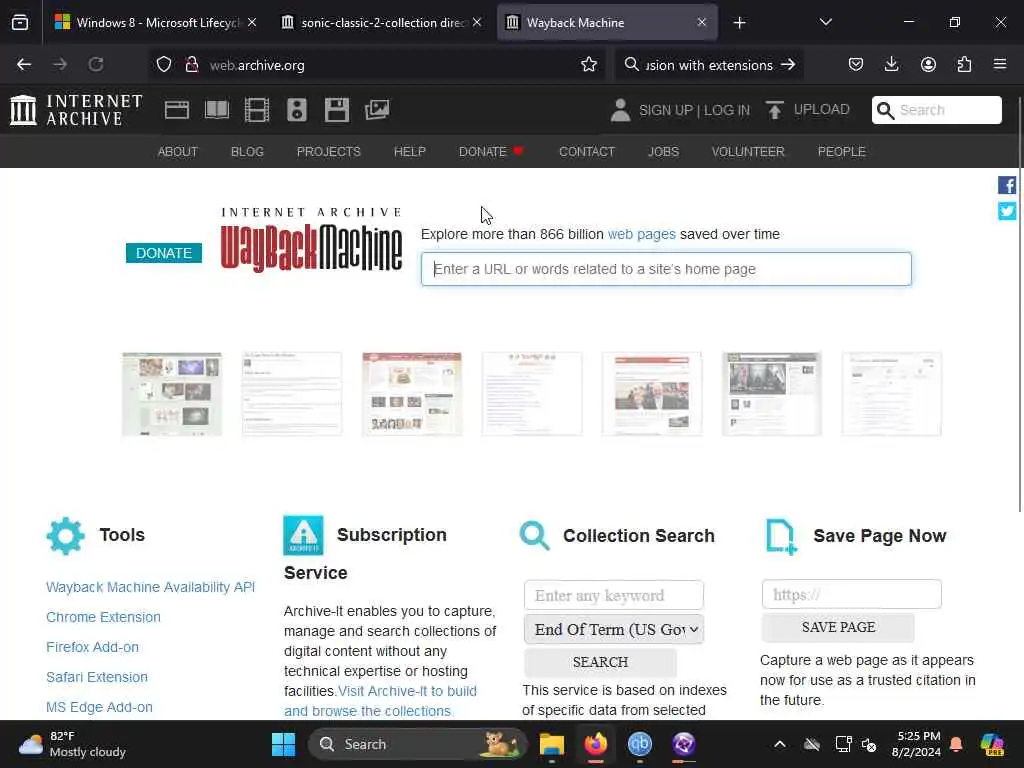Open the MS Edge Add-on link
1024x768 pixels.
(99, 707)
